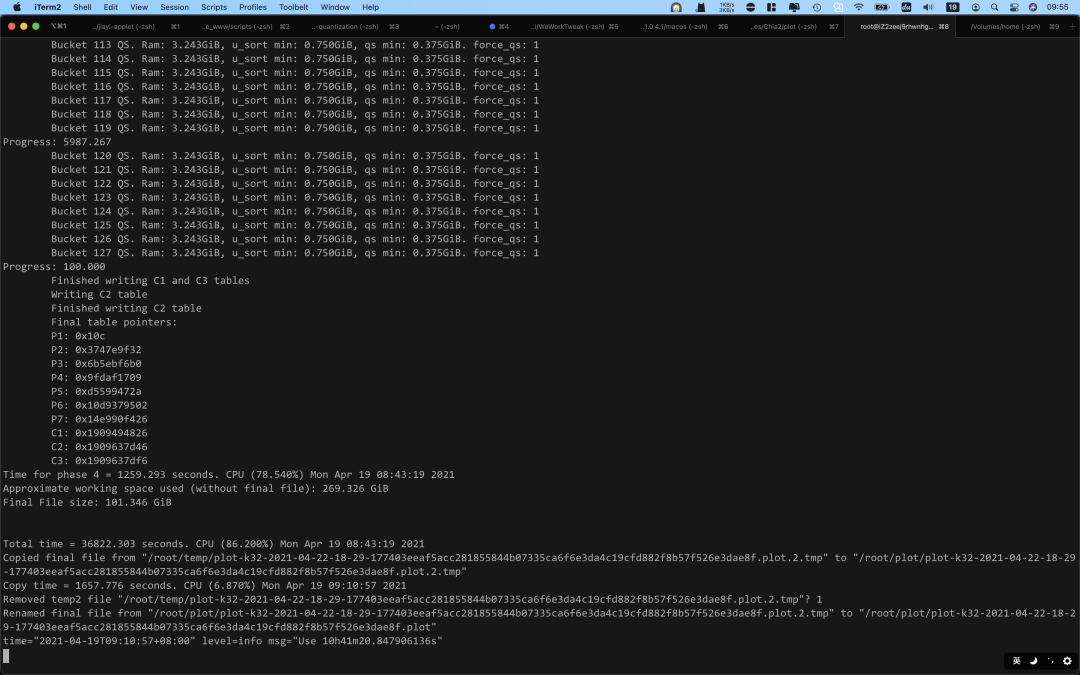This screenshot has height=675, width=1080.
Task: Click the terminal cursor on the last line
Action: pyautogui.click(x=6, y=656)
